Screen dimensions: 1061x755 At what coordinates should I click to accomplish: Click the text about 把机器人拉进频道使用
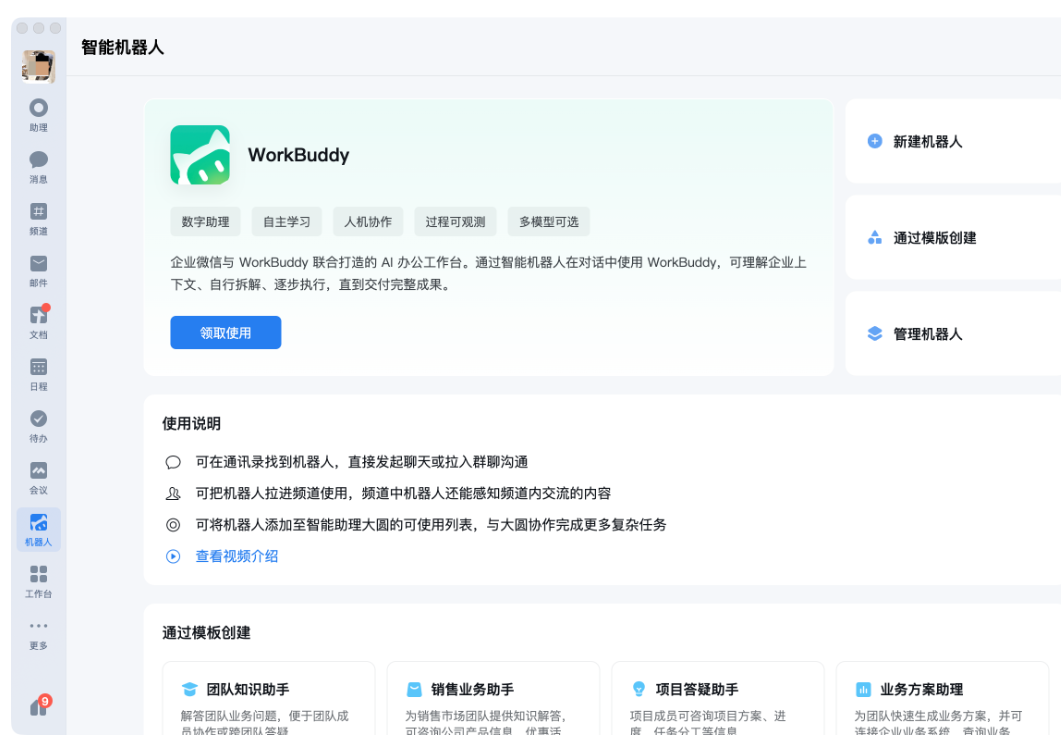coord(403,493)
